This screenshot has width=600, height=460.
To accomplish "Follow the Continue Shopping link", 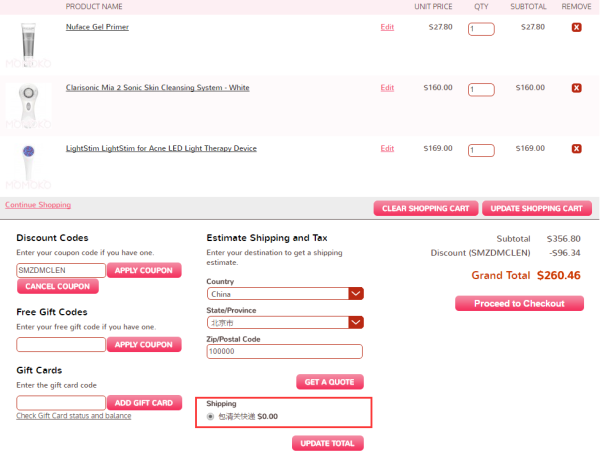I will pos(38,205).
